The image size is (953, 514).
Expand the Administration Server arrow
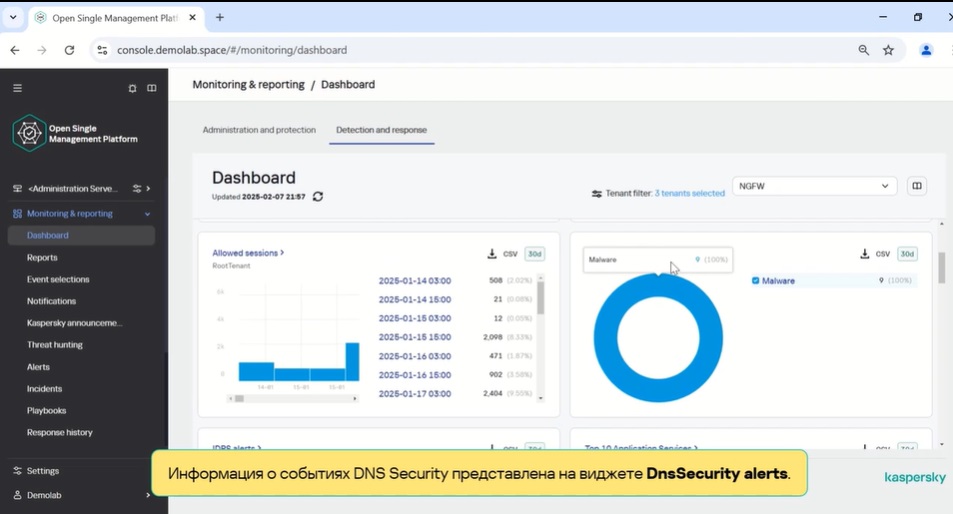click(148, 188)
